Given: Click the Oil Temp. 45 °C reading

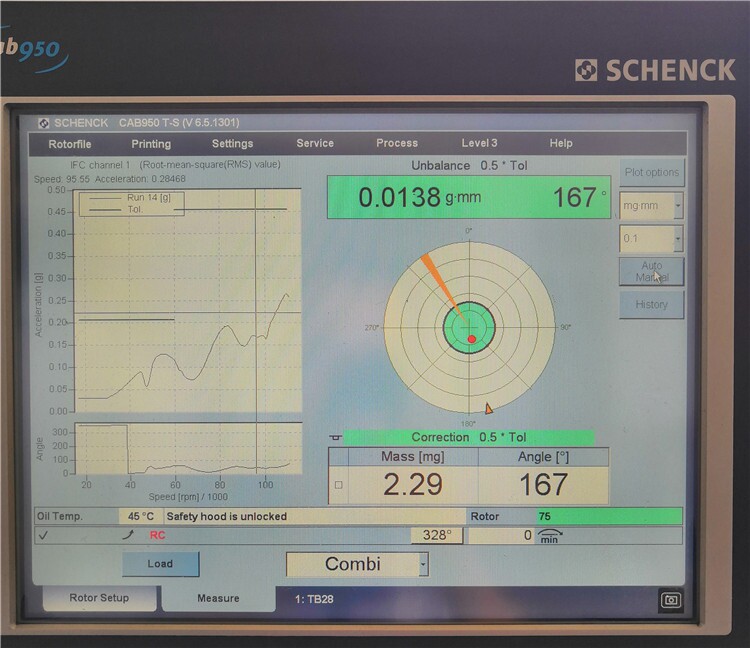Looking at the screenshot, I should (141, 516).
